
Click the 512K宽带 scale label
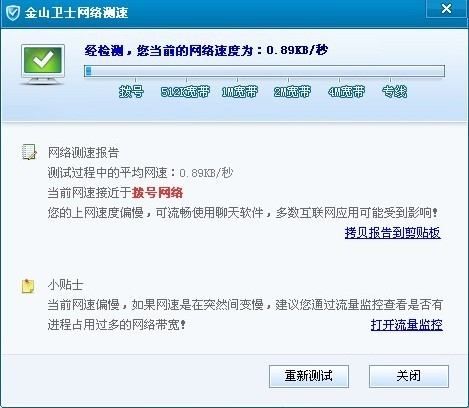pos(185,91)
